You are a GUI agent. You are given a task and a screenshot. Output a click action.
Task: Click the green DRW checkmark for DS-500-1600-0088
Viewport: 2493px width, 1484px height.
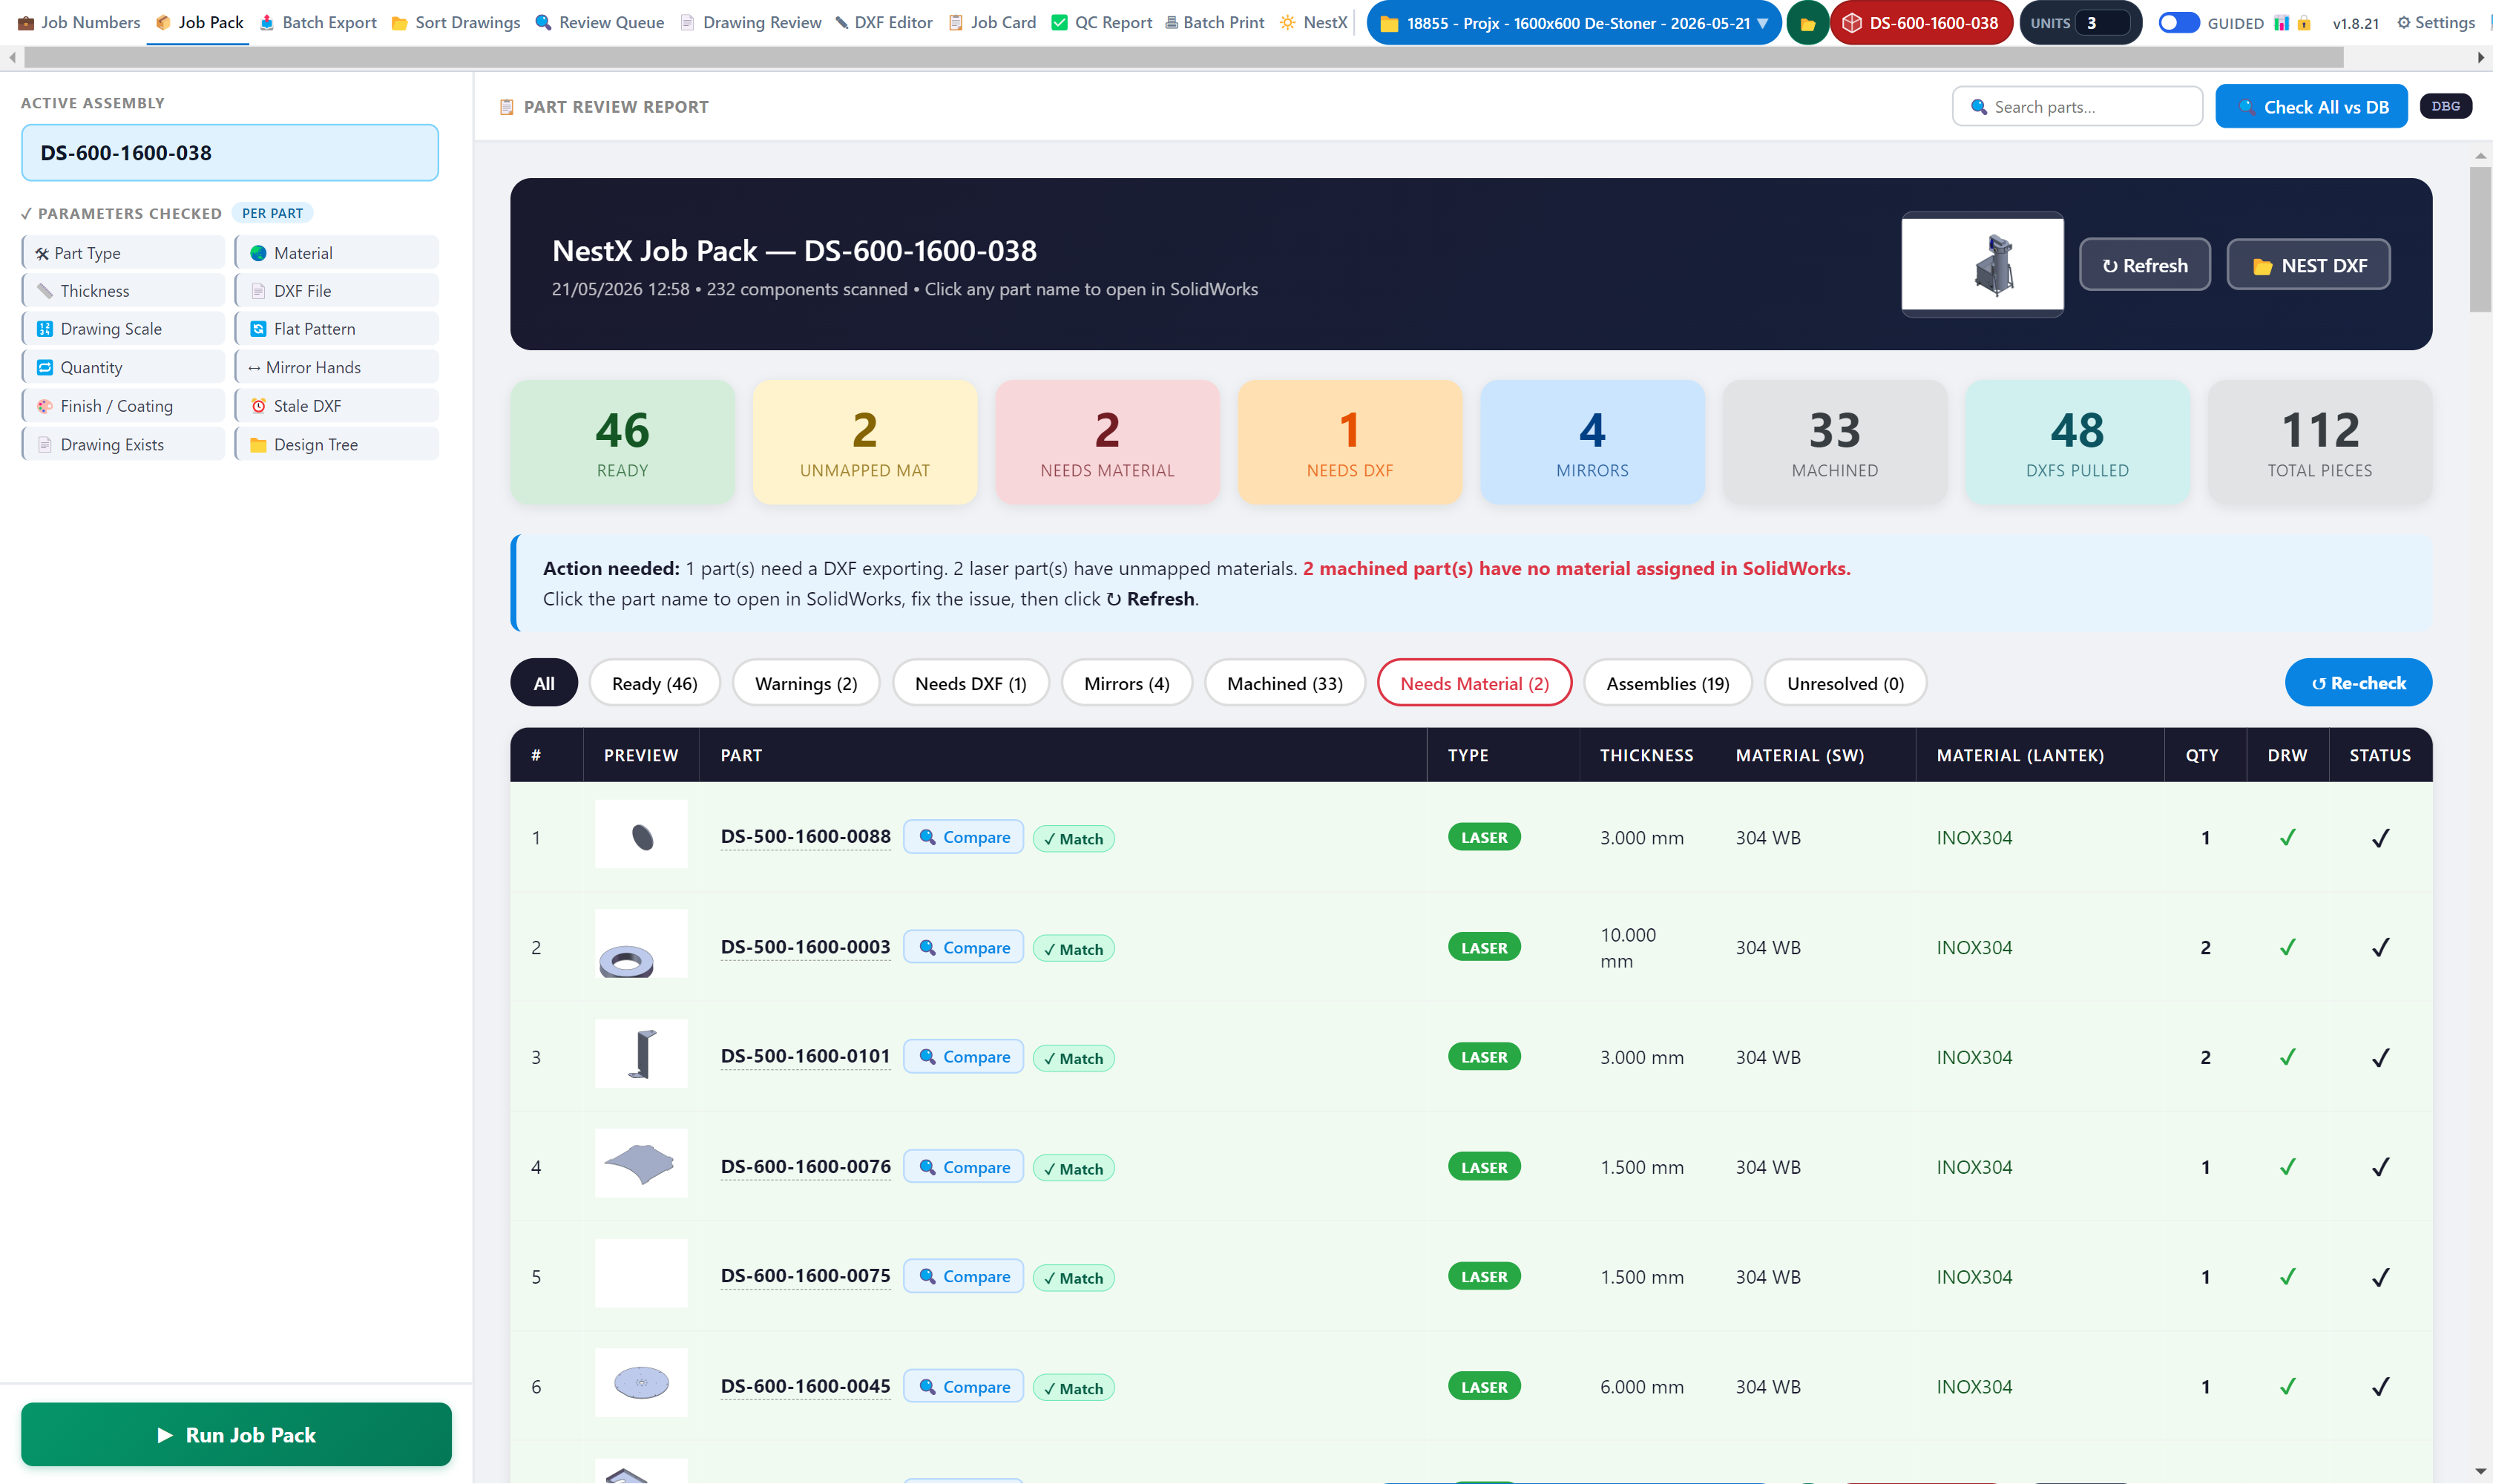(x=2287, y=838)
